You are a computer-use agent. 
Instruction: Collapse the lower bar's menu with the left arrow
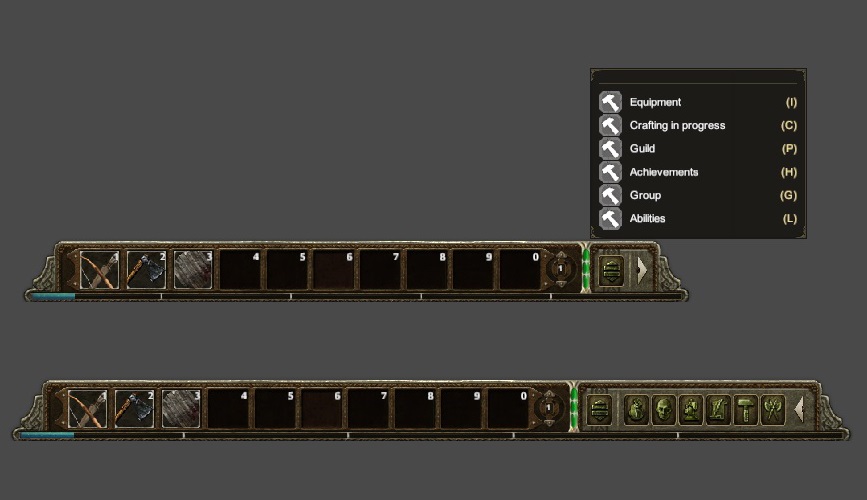point(798,410)
